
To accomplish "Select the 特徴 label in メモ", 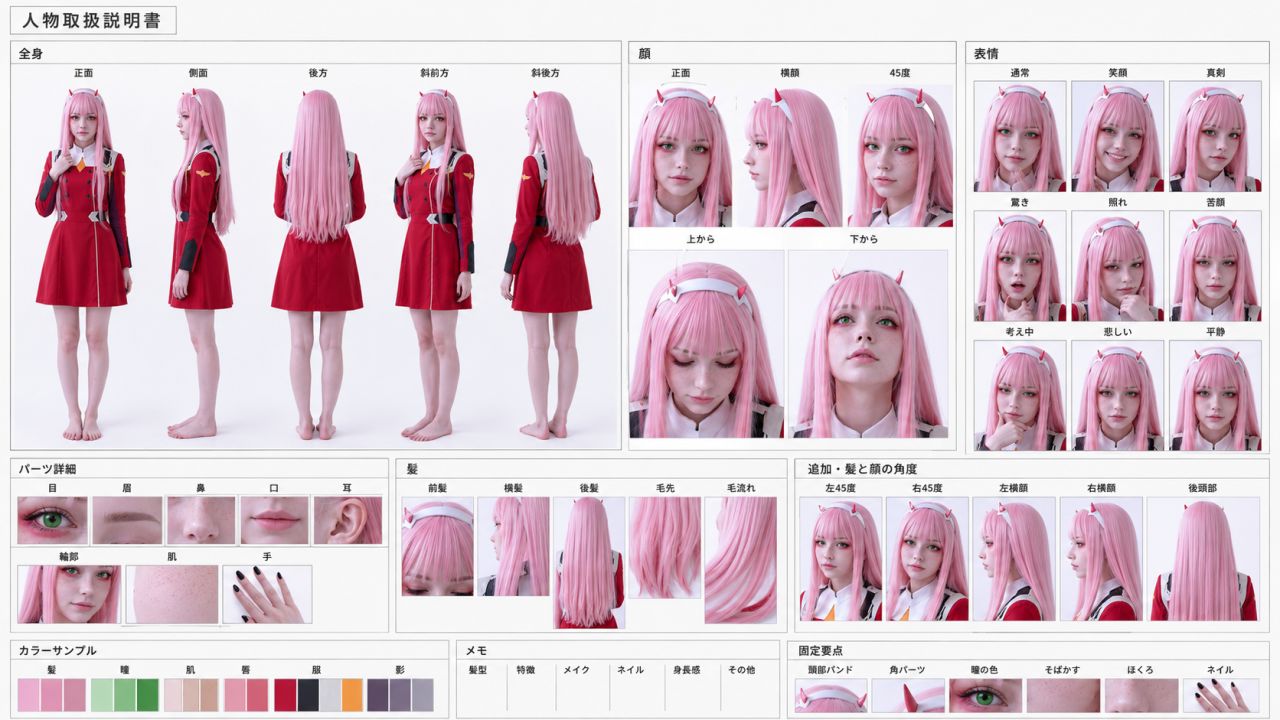I will point(527,670).
